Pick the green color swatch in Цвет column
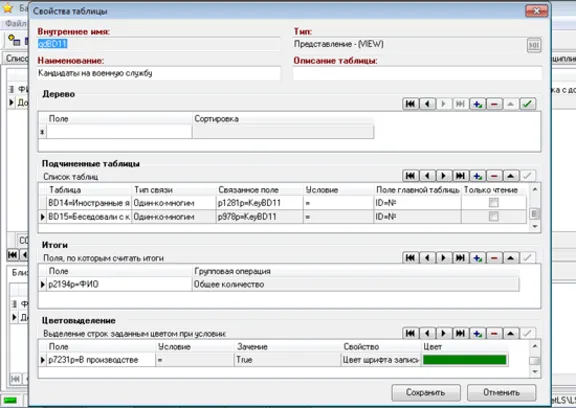 coord(464,360)
